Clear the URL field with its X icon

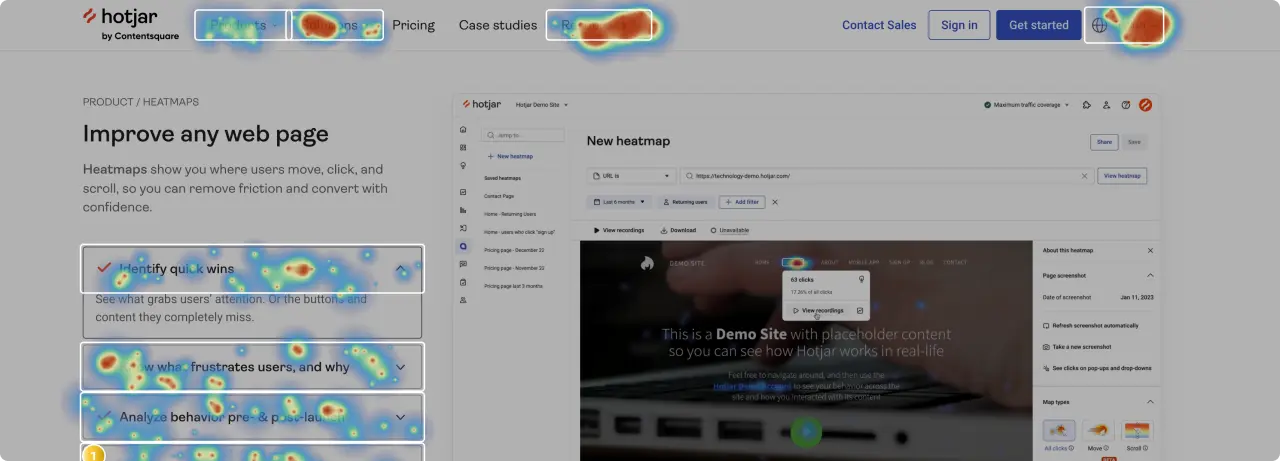[1085, 176]
